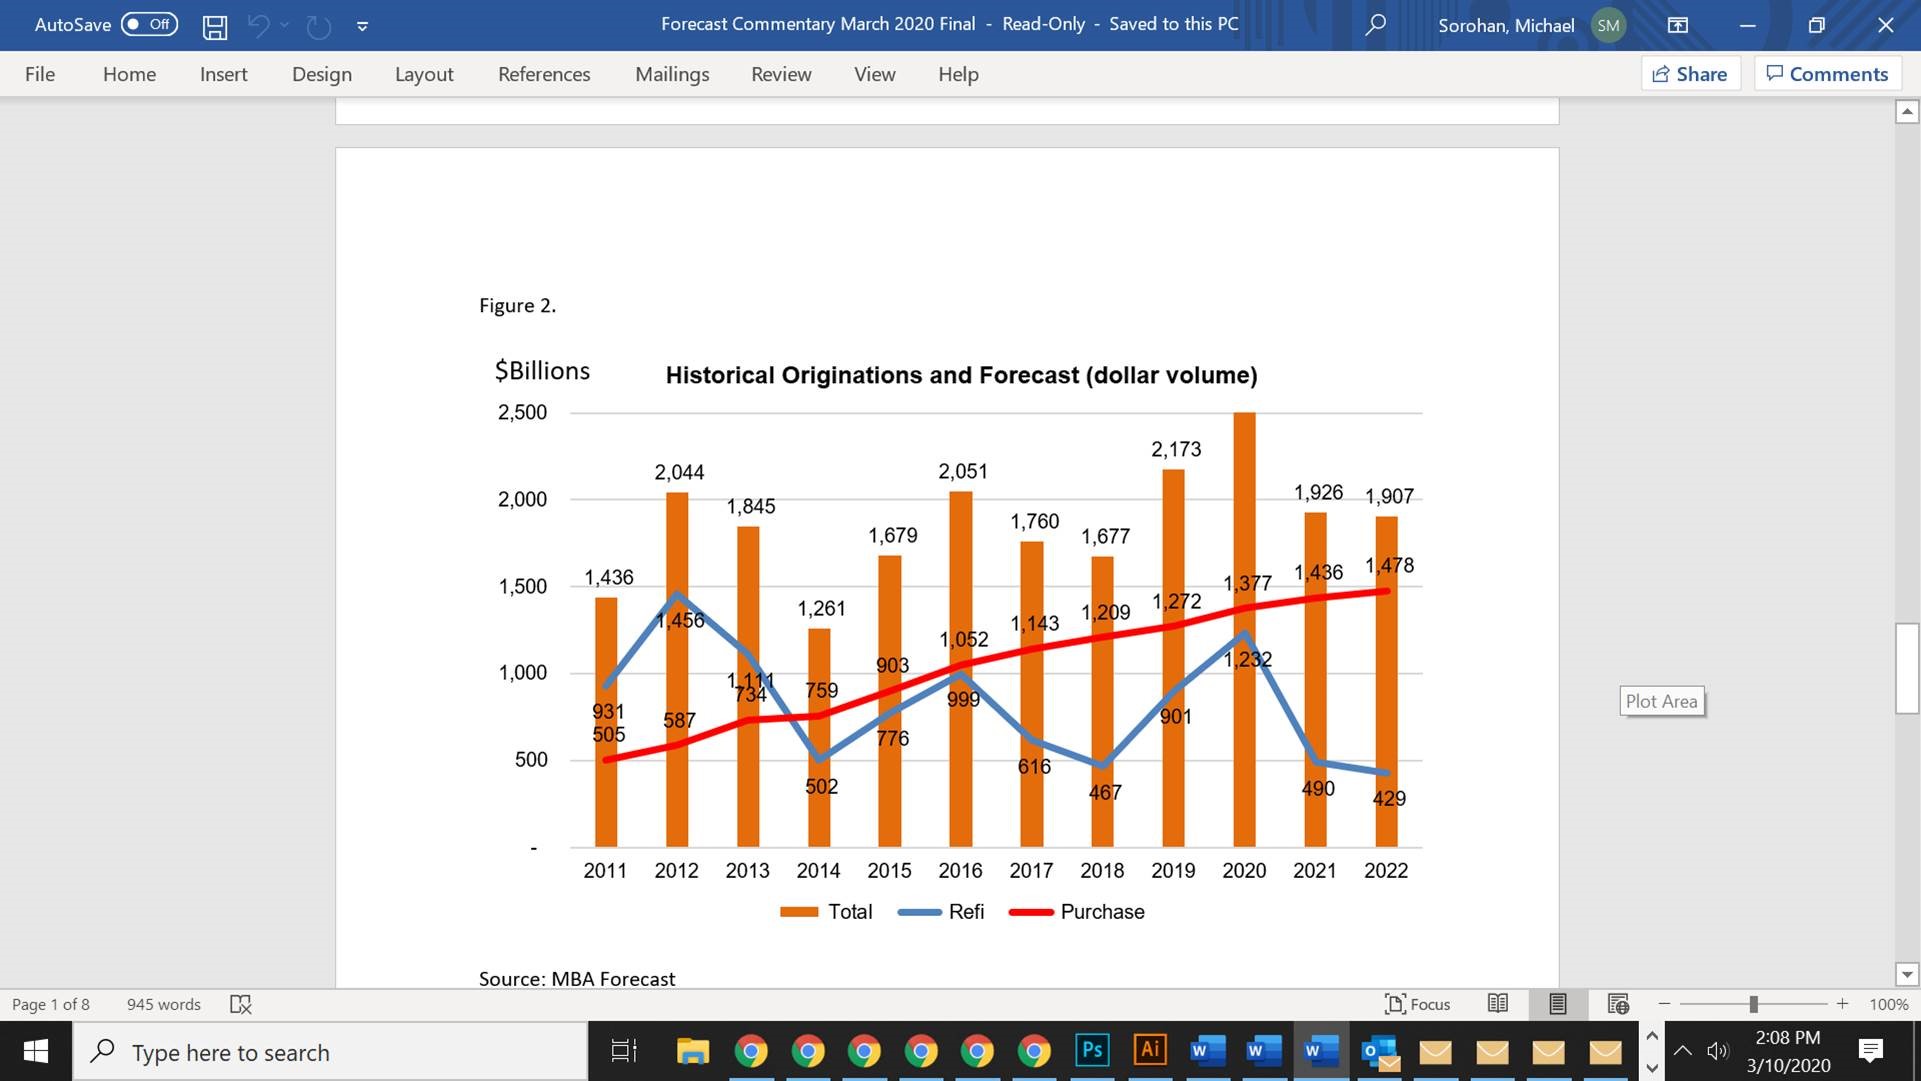Viewport: 1921px width, 1081px height.
Task: Click the Undo icon in the toolbar
Action: (x=259, y=24)
